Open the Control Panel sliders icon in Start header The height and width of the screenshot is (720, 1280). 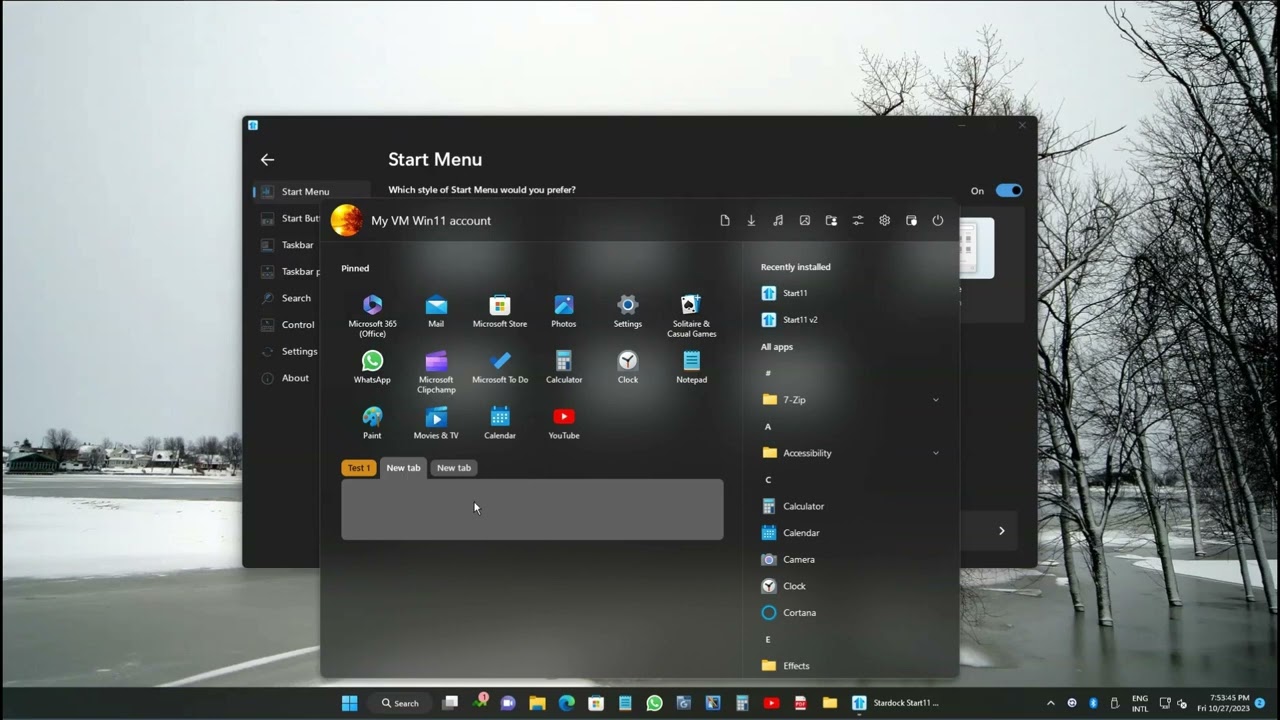[x=858, y=221]
